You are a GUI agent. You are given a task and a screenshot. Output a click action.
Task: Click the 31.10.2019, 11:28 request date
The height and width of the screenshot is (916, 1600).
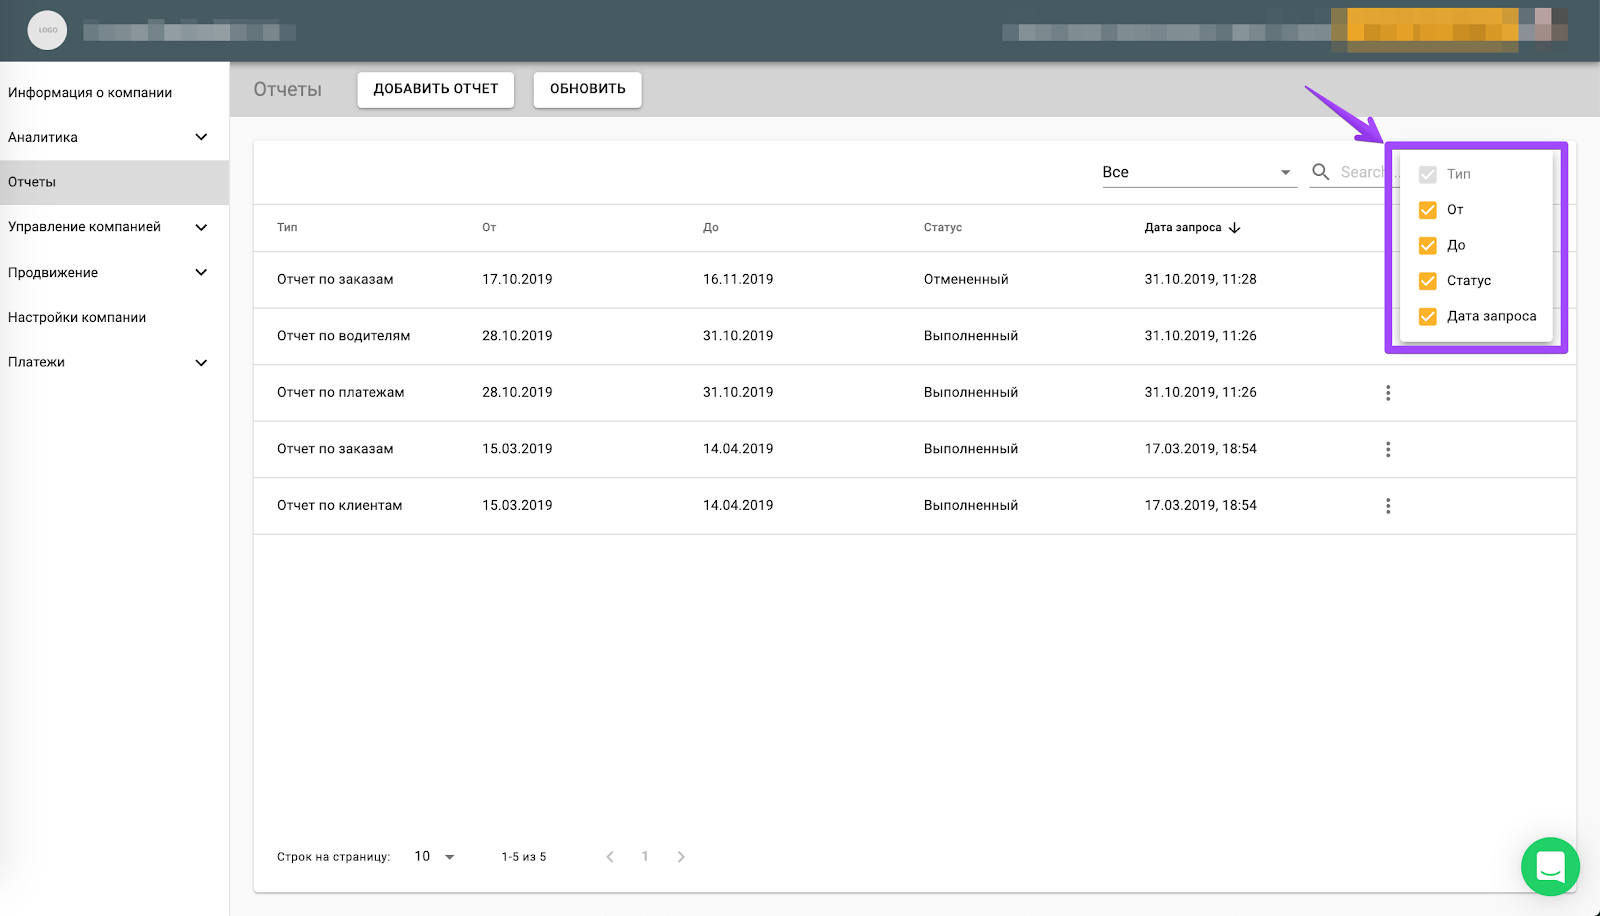(x=1201, y=280)
